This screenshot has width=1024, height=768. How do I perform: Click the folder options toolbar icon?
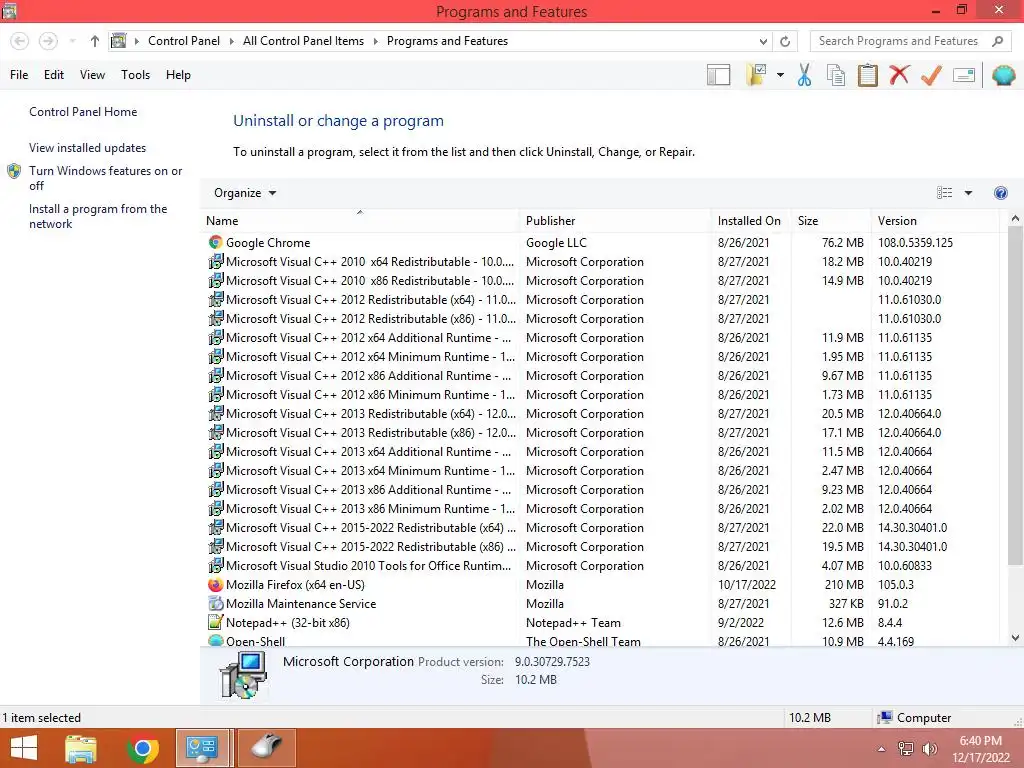point(756,75)
